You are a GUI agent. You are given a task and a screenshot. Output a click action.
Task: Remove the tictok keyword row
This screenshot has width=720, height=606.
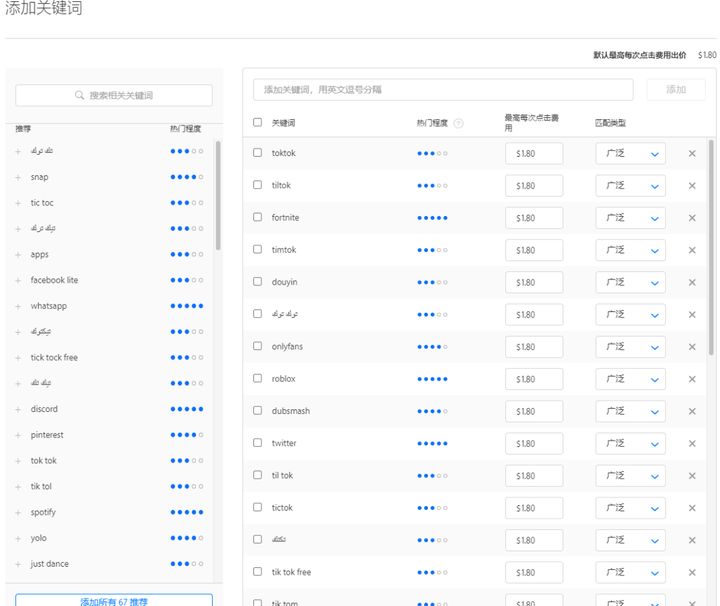click(692, 508)
